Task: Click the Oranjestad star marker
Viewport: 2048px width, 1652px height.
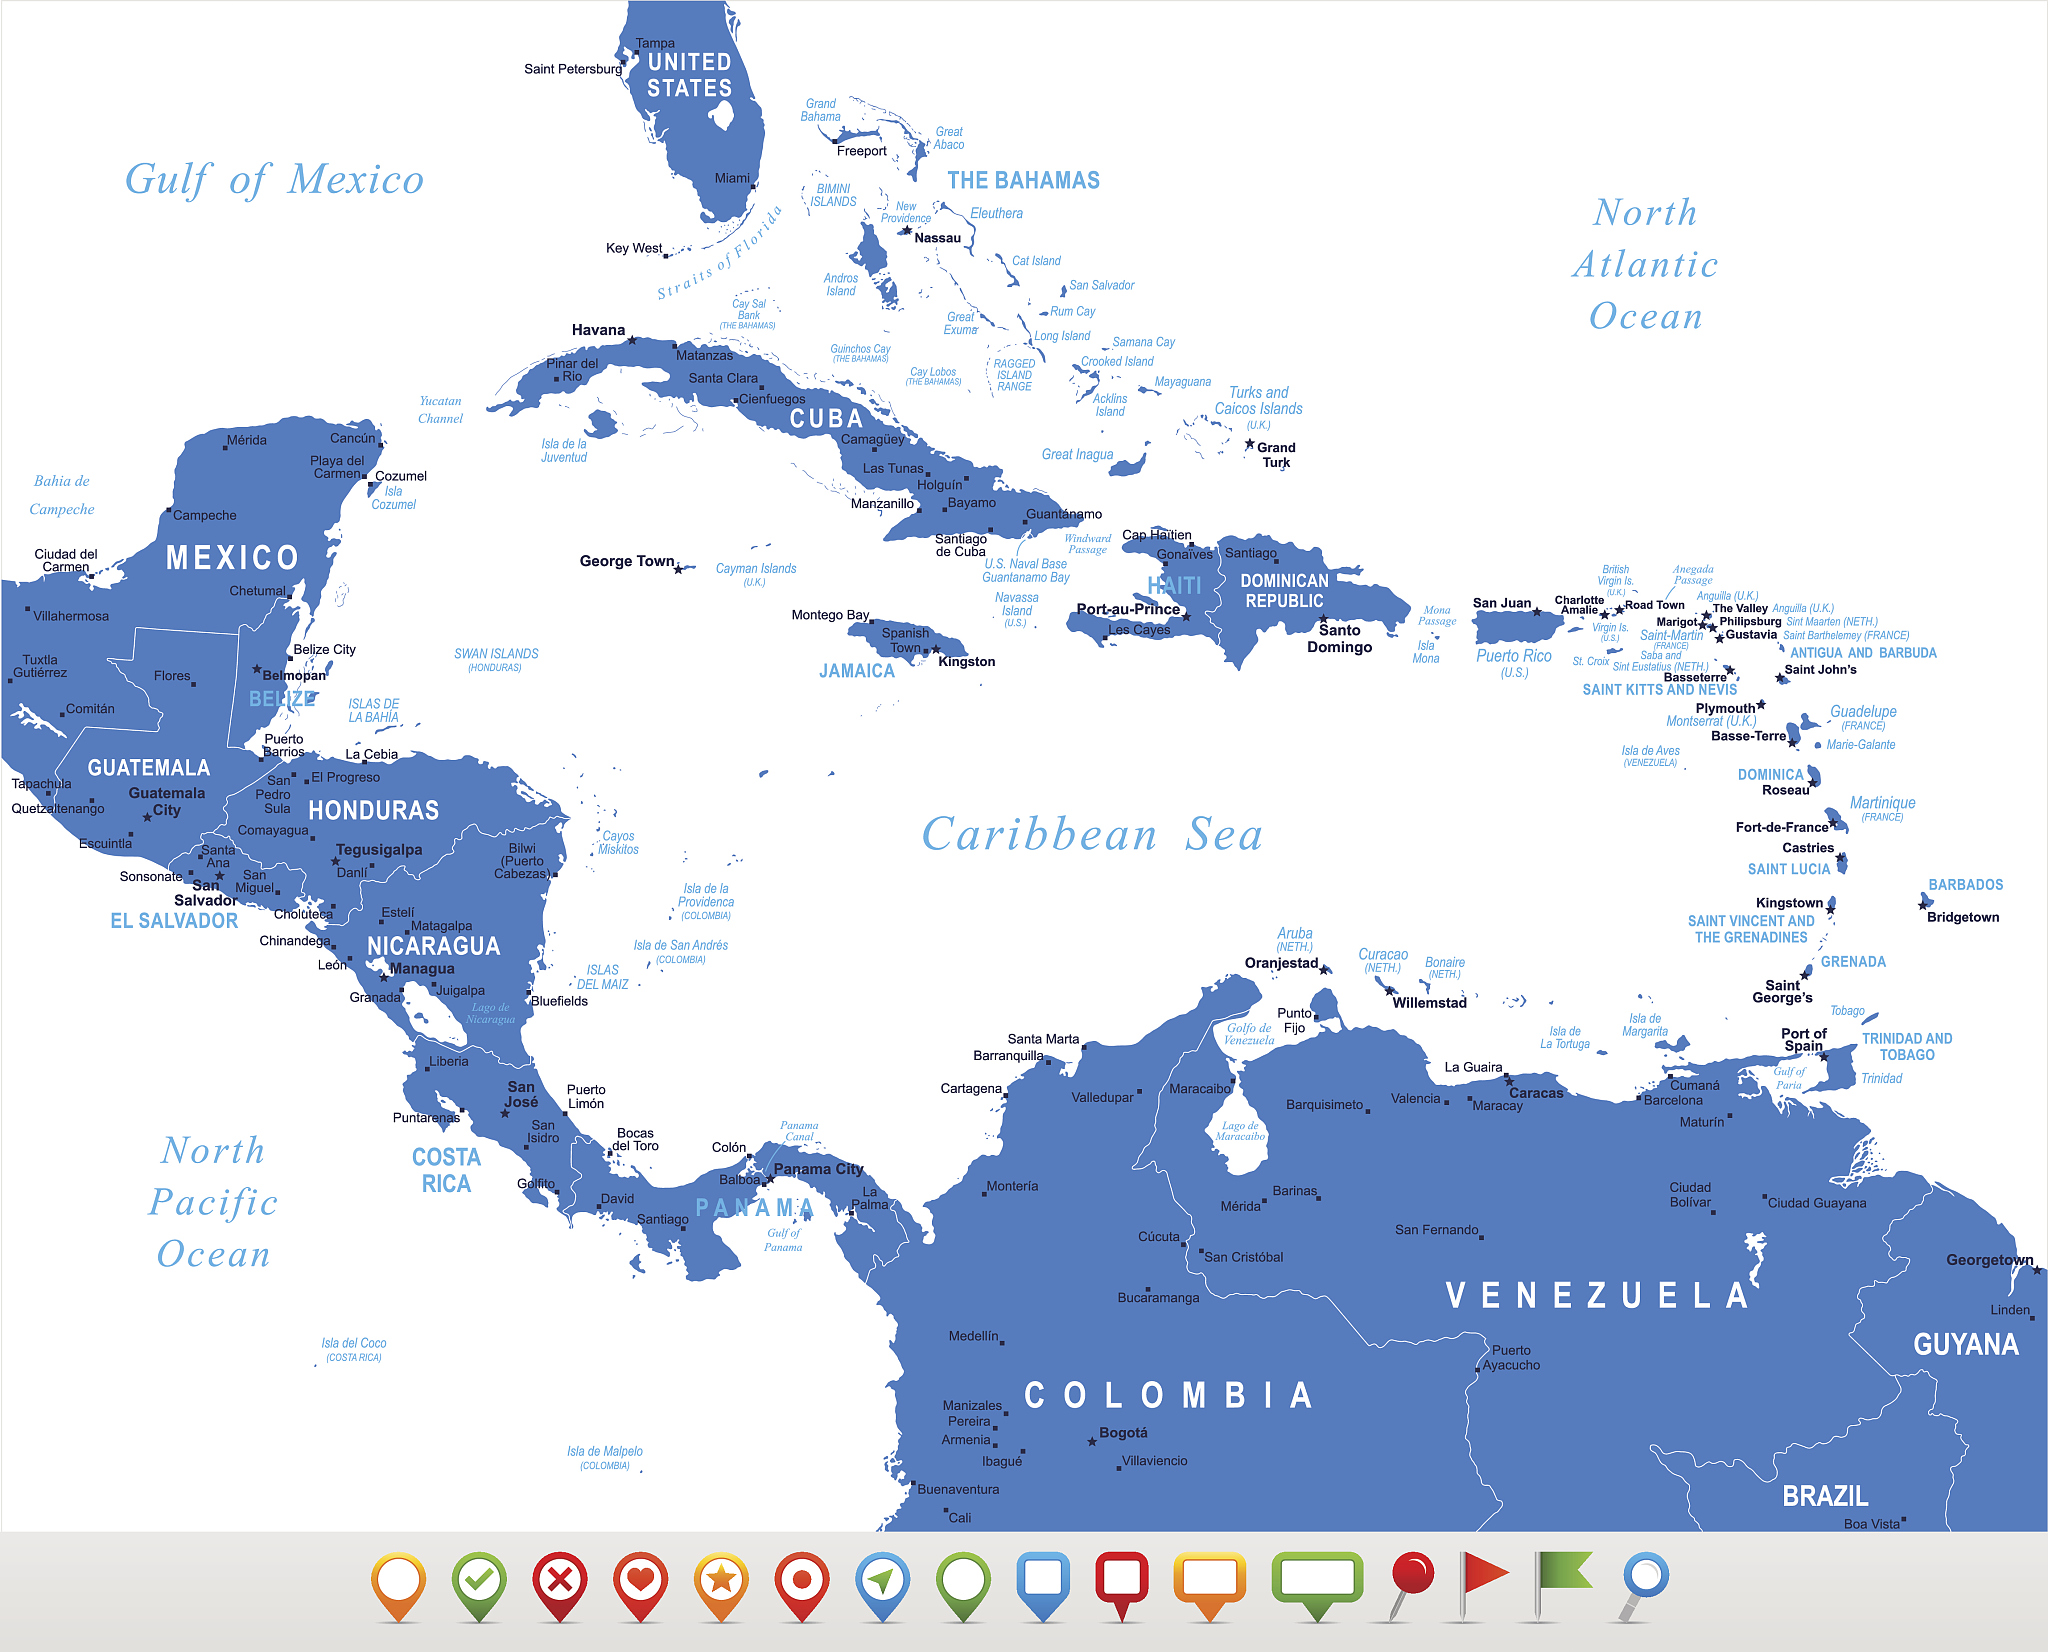Action: click(x=1325, y=969)
